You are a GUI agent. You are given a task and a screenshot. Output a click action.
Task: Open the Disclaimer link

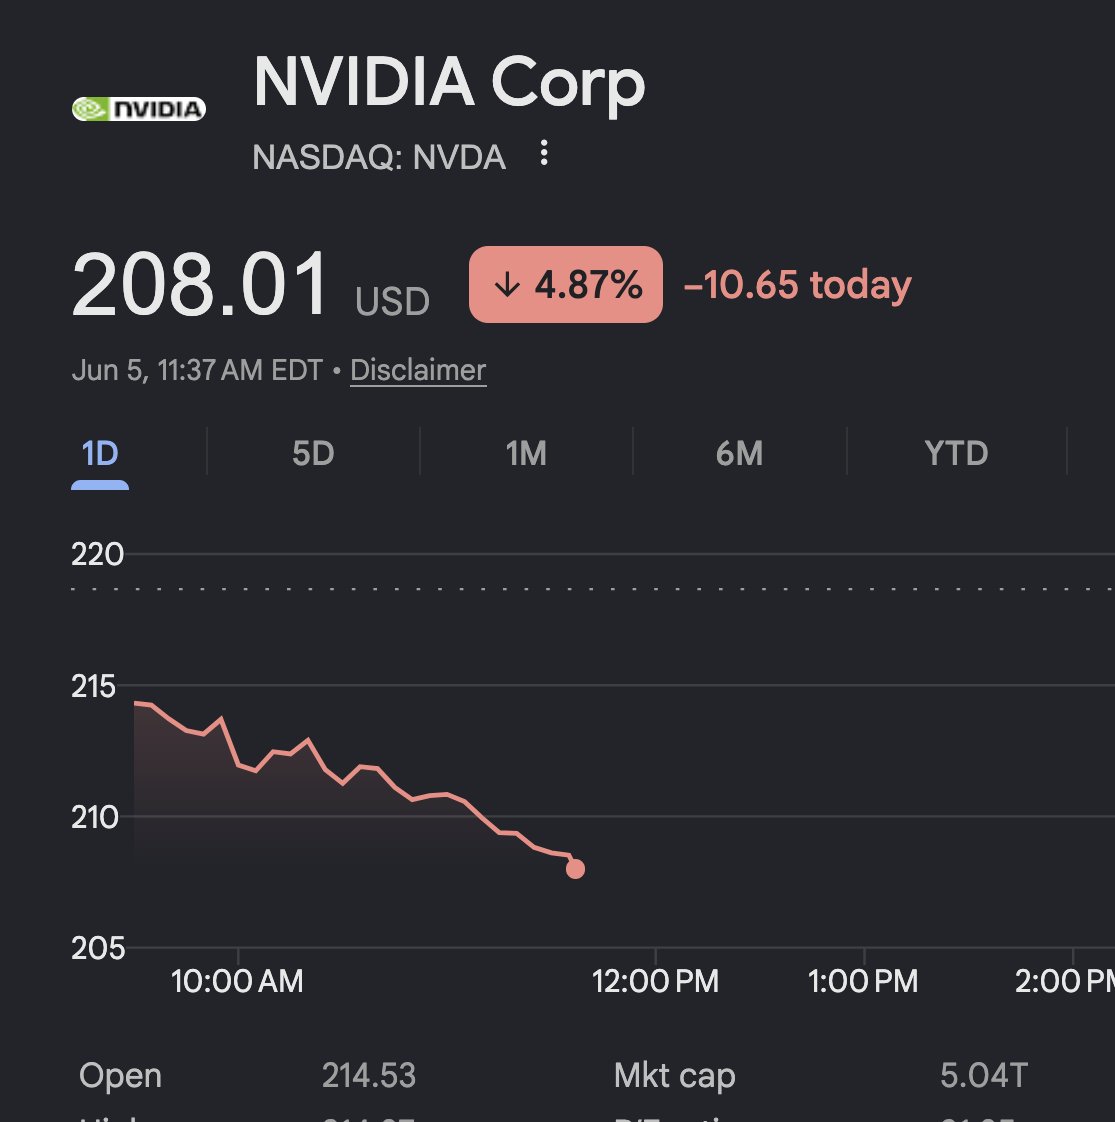[418, 371]
